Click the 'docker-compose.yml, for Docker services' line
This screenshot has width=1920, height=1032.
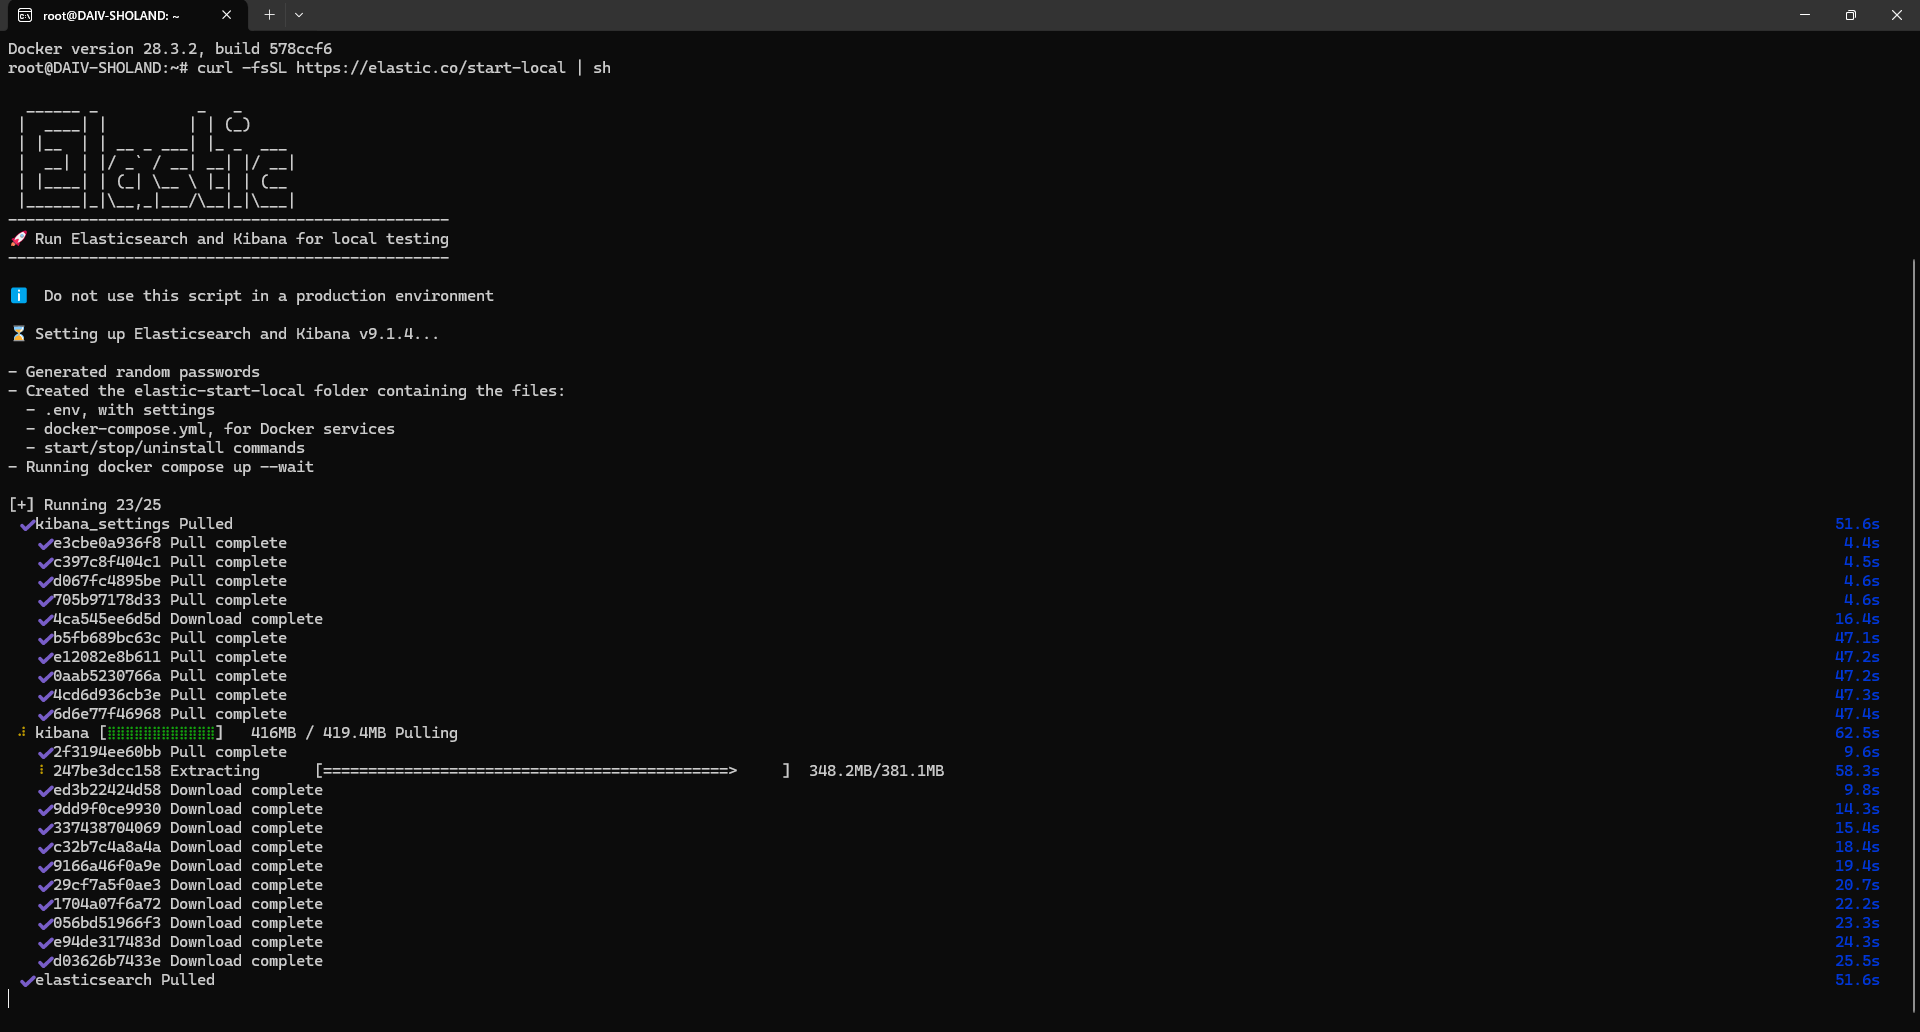(210, 429)
